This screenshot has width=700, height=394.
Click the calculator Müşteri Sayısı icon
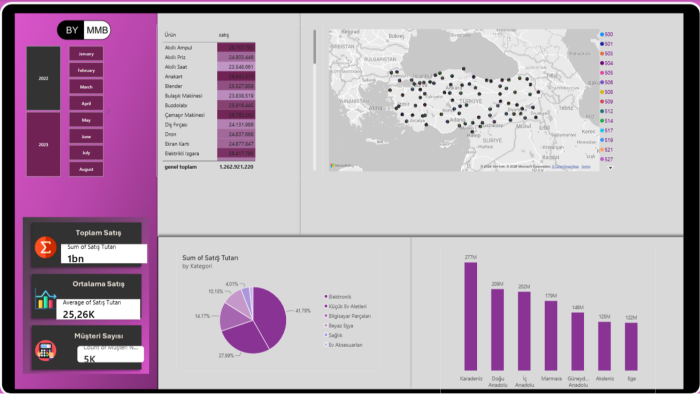pos(46,350)
